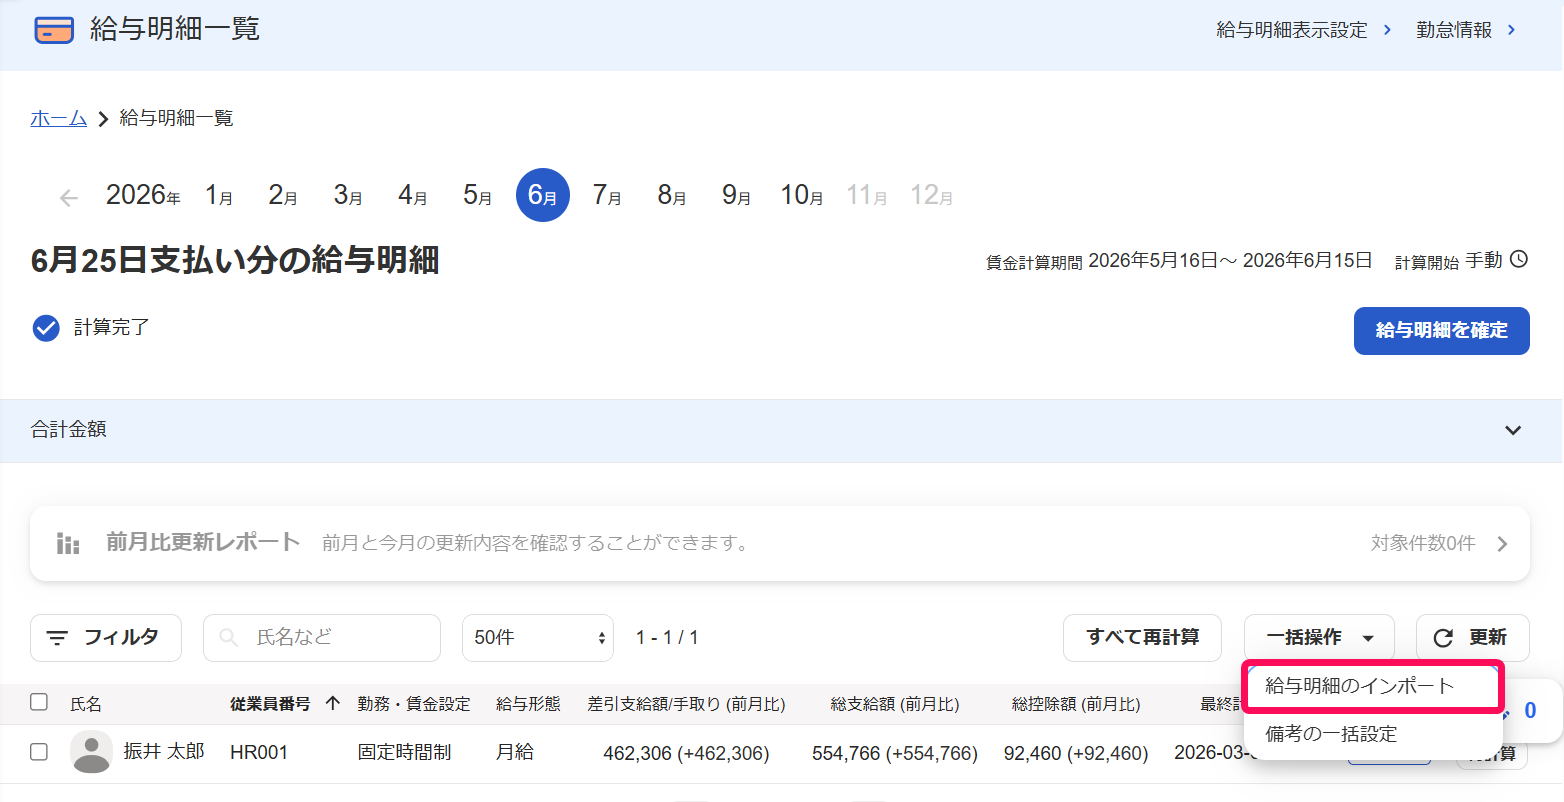Click the 氏名など search field
This screenshot has height=802, width=1564.
pos(322,638)
